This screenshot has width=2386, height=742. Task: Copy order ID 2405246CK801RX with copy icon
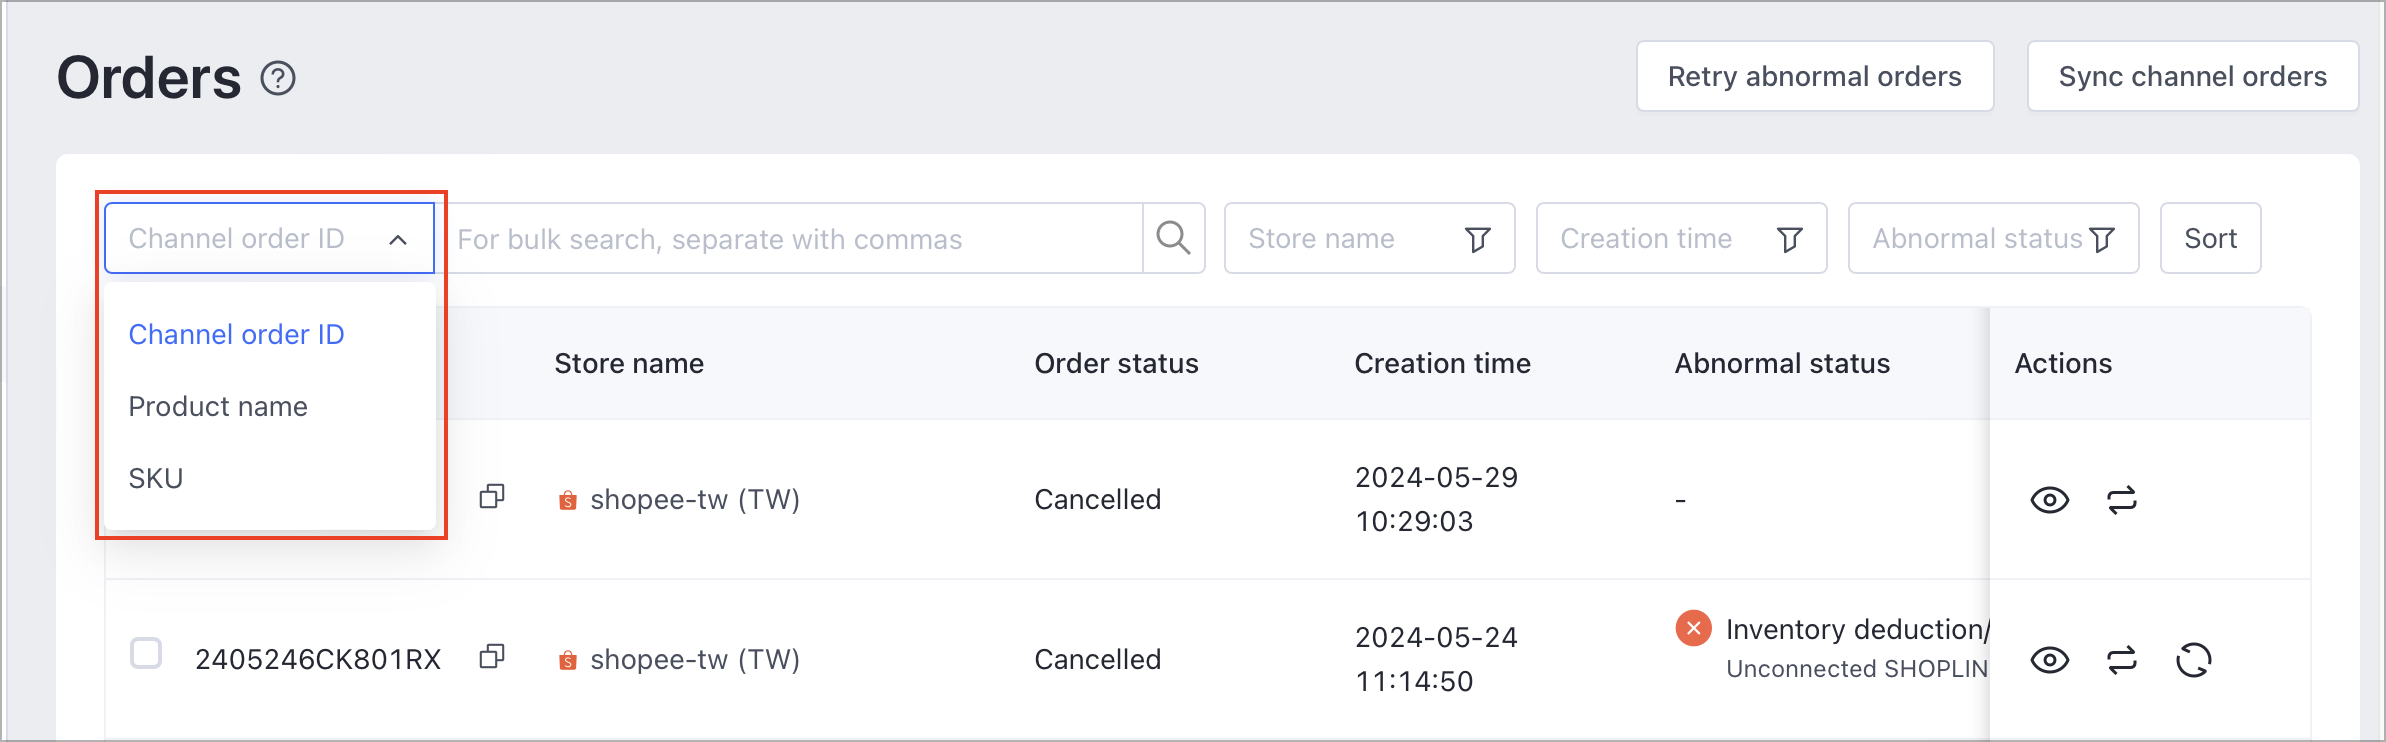click(492, 657)
